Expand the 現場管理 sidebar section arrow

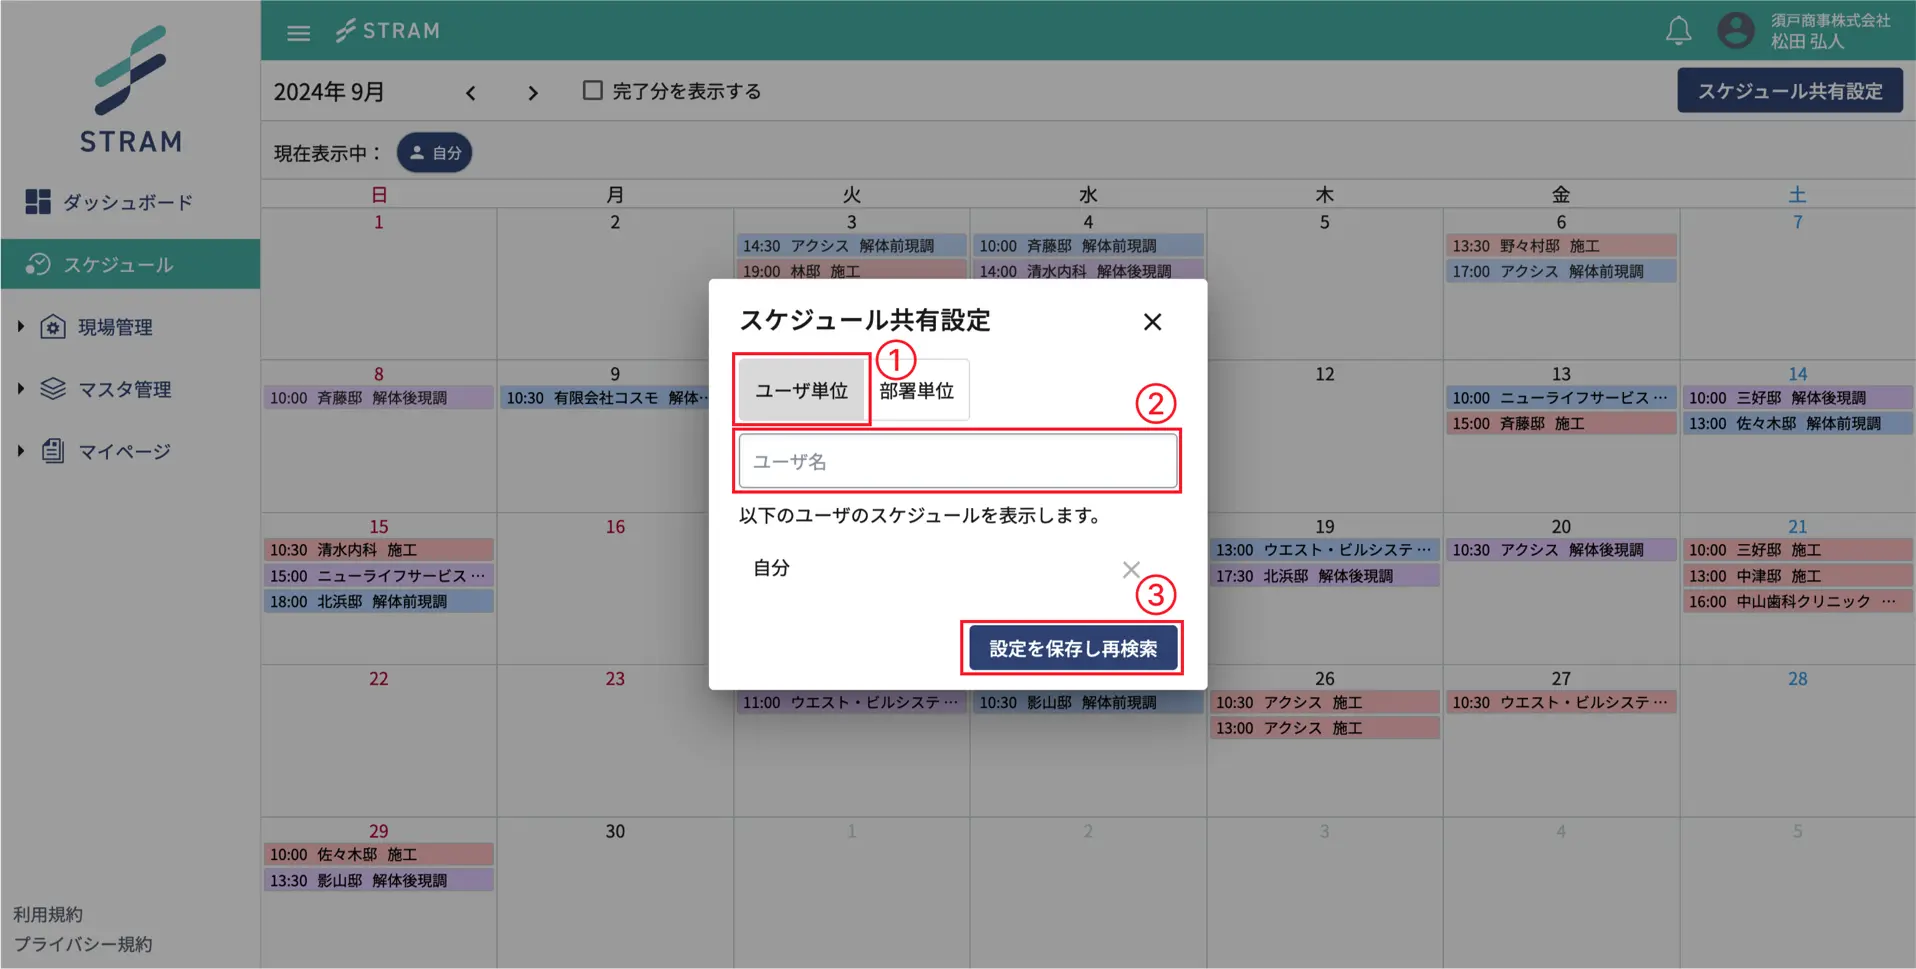[x=20, y=327]
